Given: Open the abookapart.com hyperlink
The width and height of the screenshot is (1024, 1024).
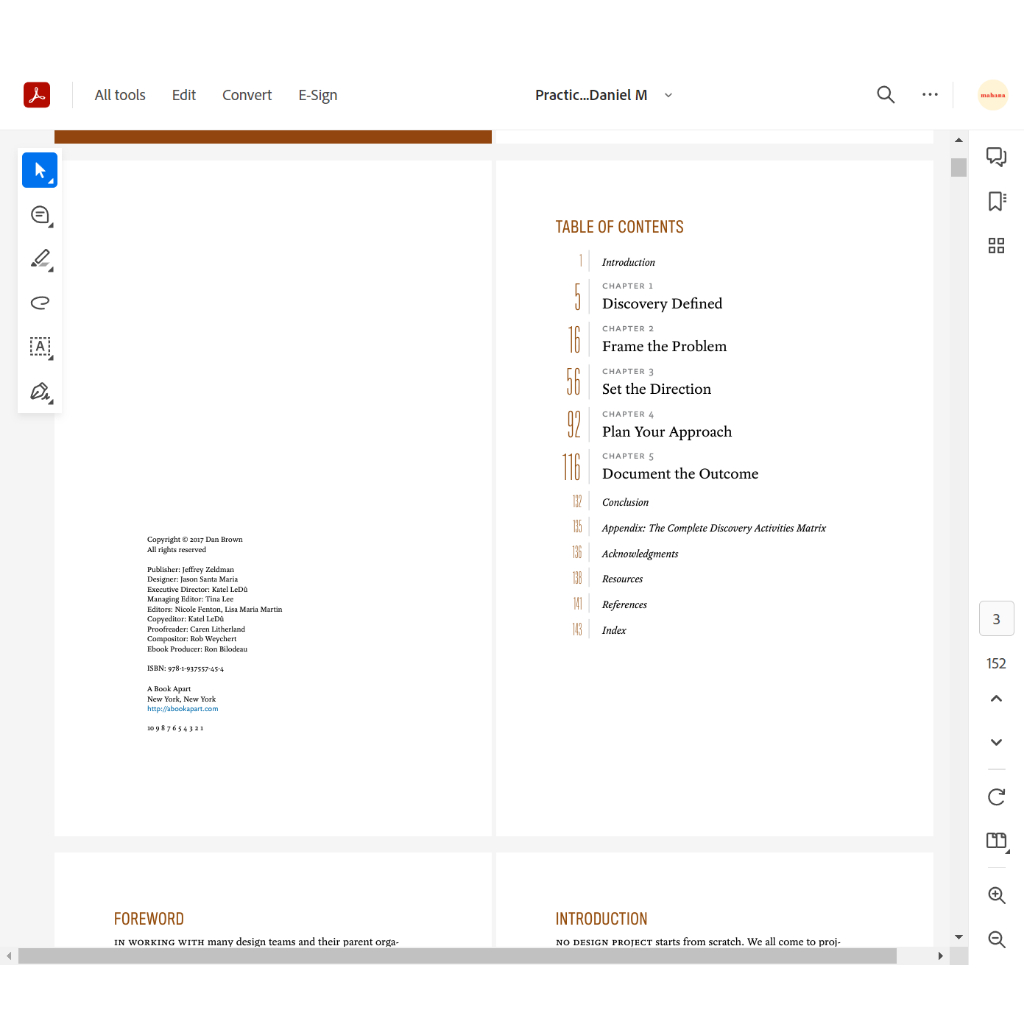Looking at the screenshot, I should 182,709.
